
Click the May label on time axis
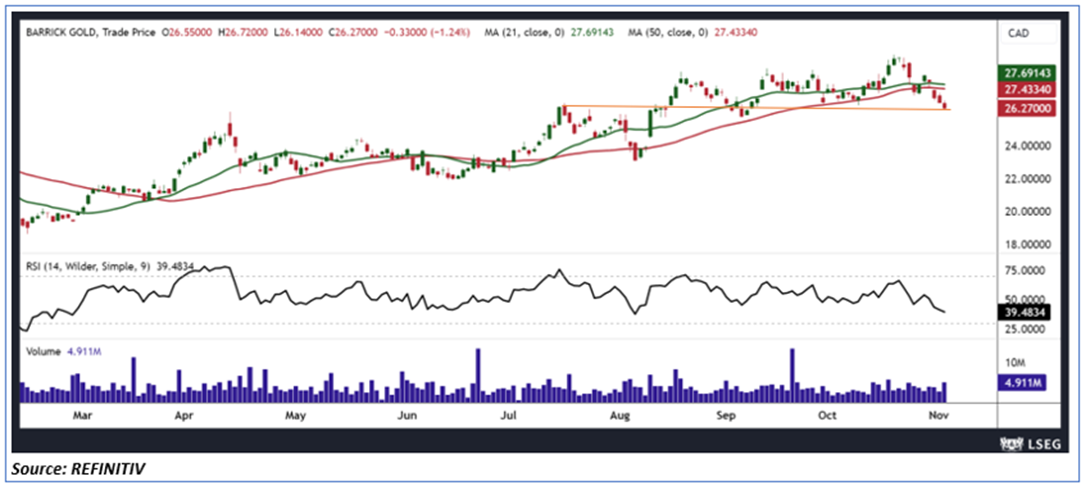tap(295, 416)
